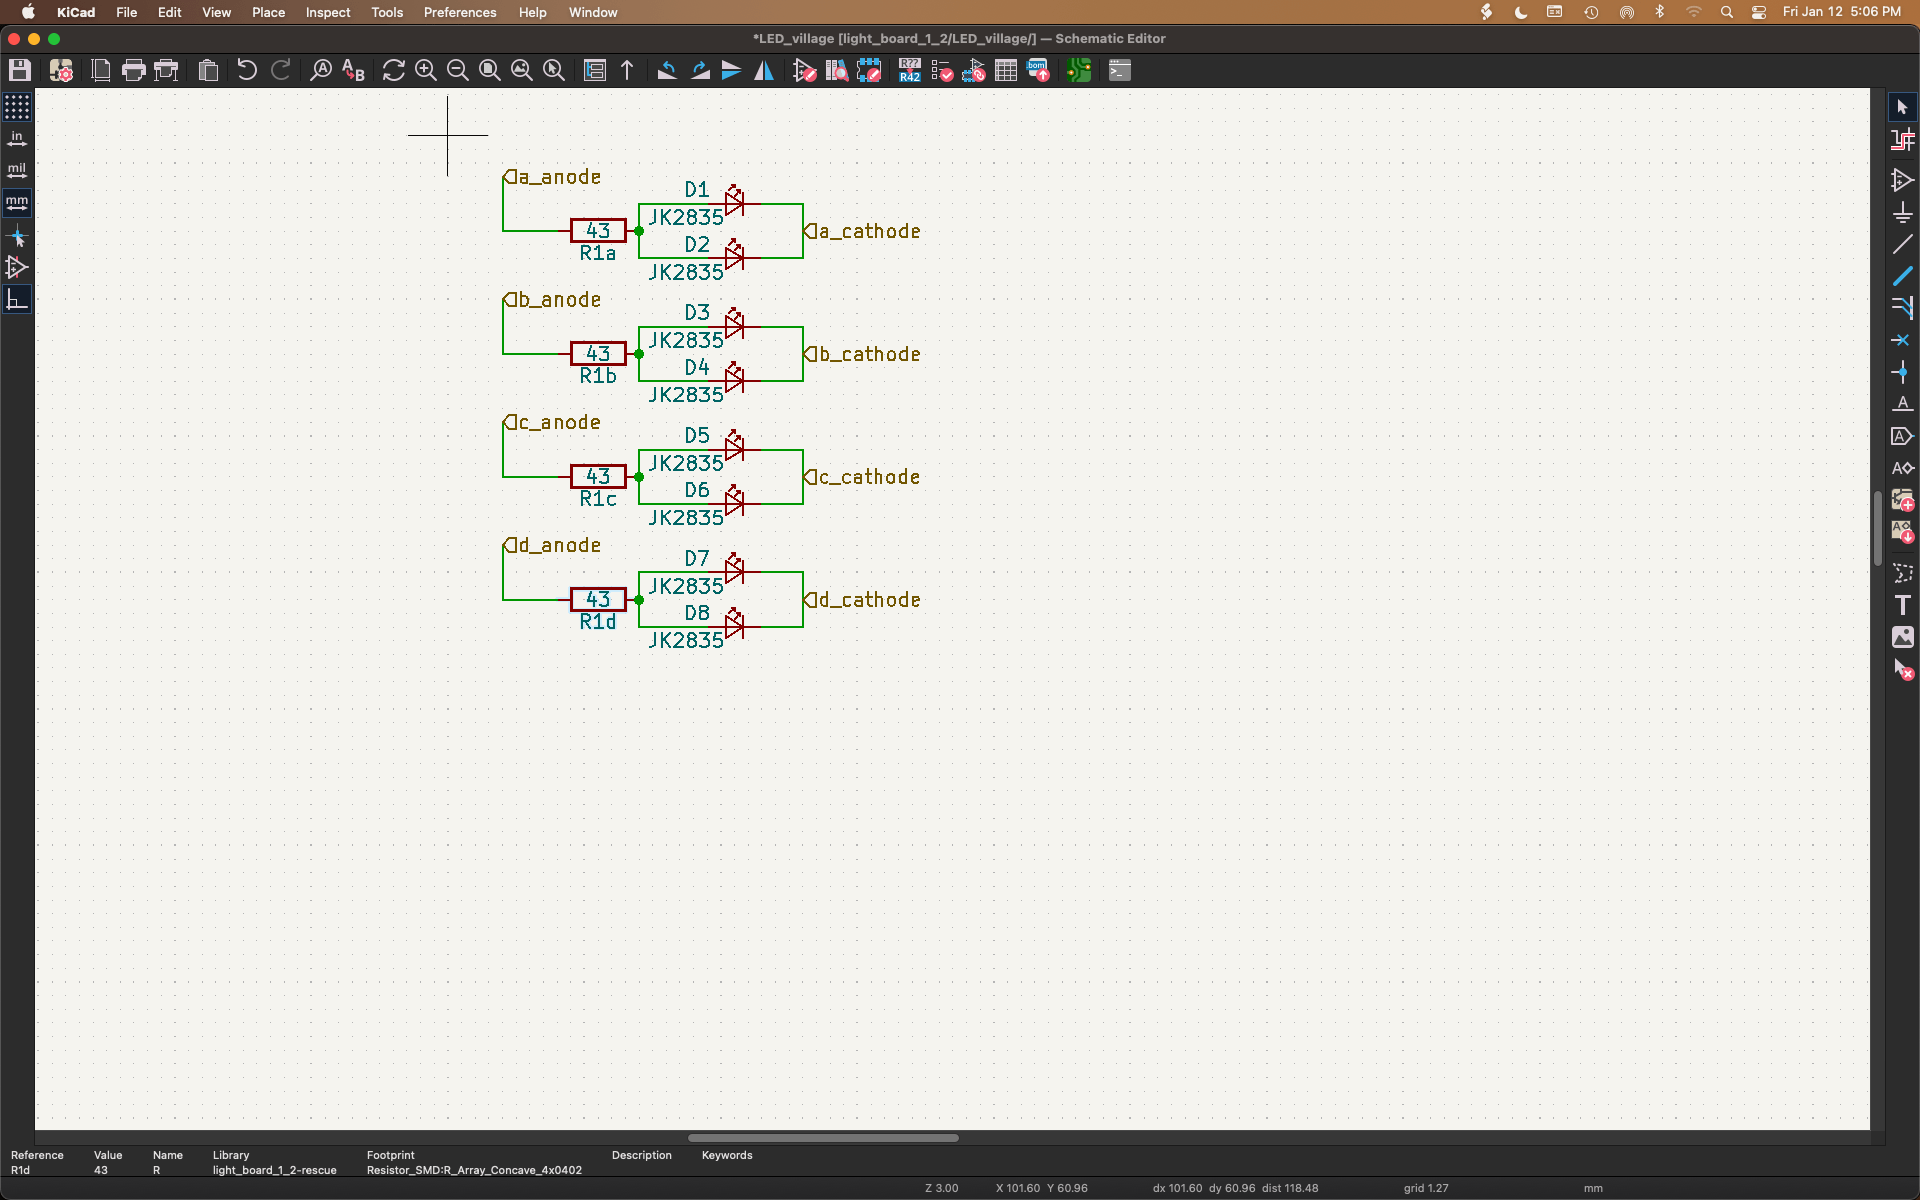Image resolution: width=1920 pixels, height=1200 pixels.
Task: Open the Inspect menu
Action: 327,12
